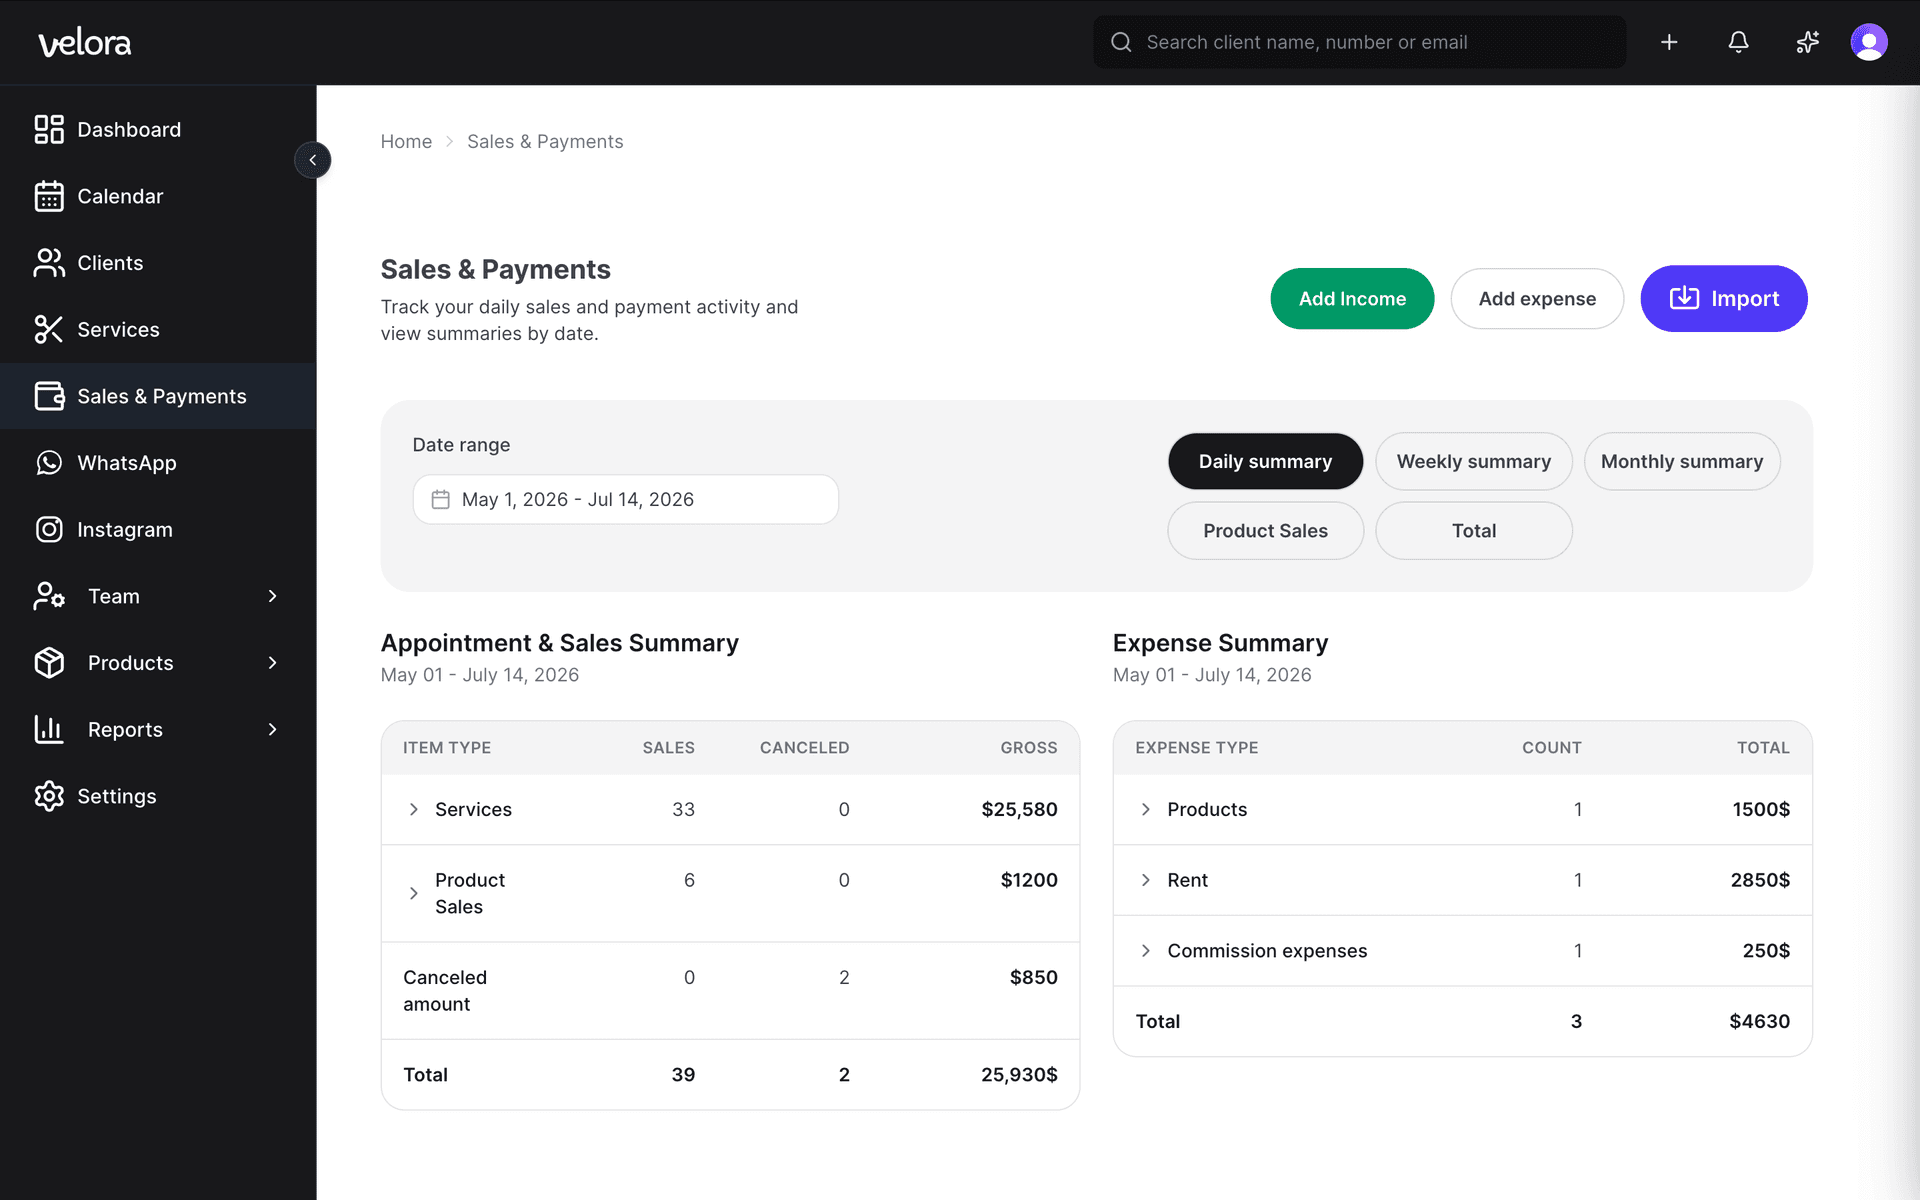Click the calendar icon in date range field

click(x=440, y=499)
